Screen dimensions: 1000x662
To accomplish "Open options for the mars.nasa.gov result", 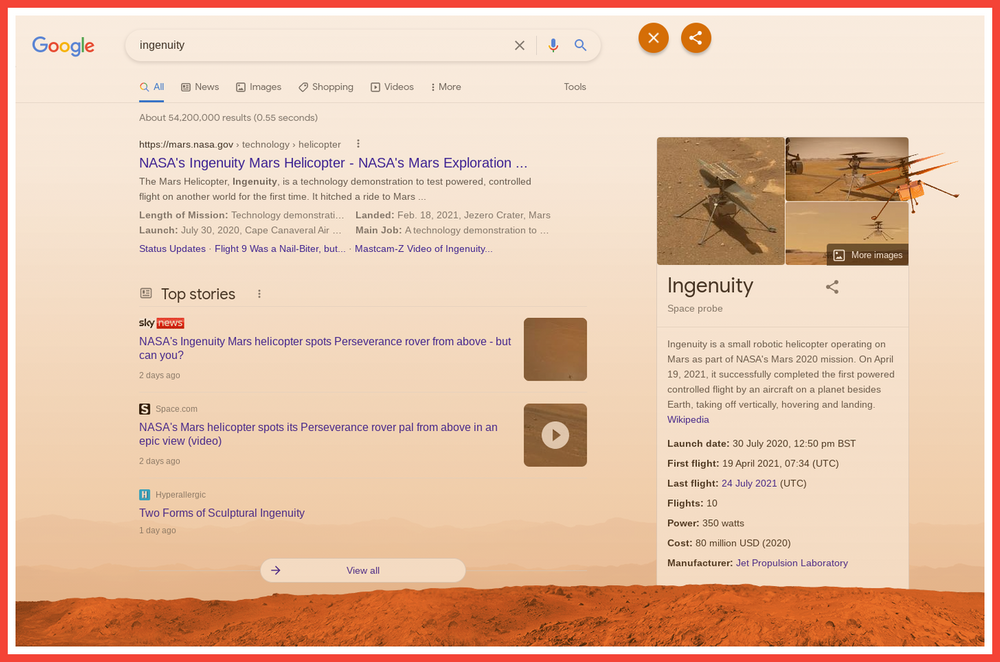I will tap(358, 144).
